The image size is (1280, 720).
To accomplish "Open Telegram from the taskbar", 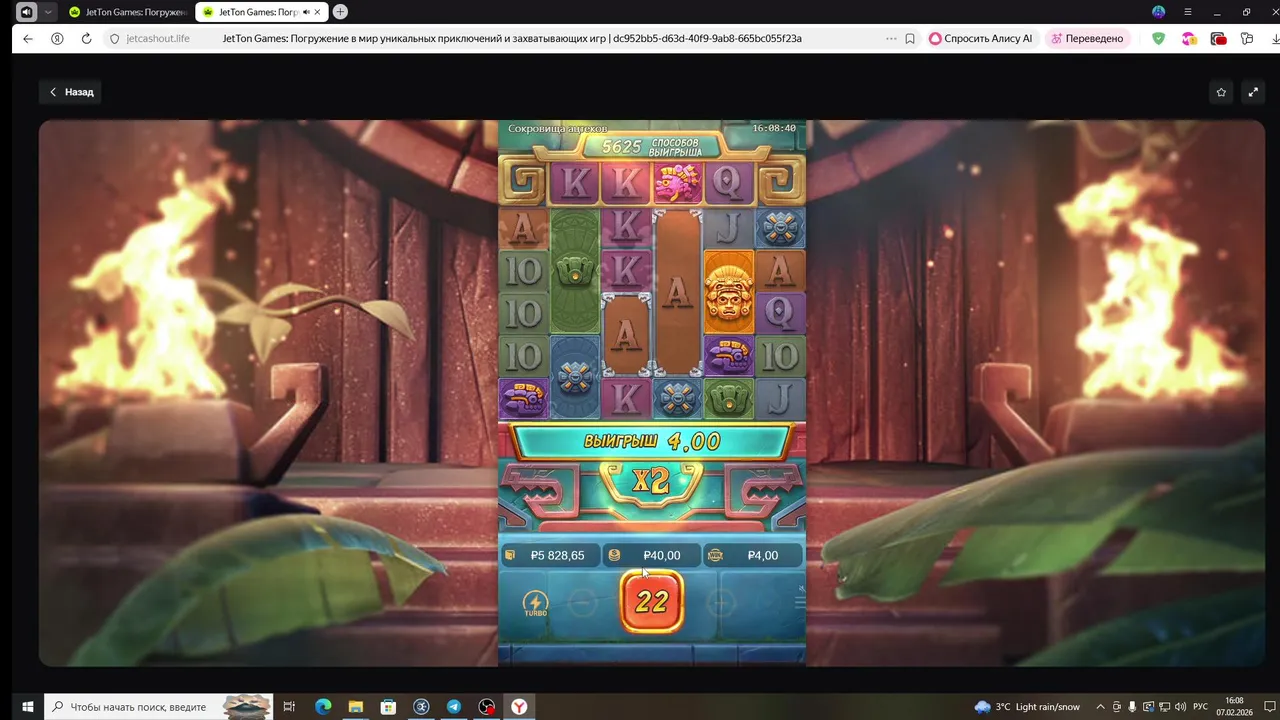I will pos(454,707).
